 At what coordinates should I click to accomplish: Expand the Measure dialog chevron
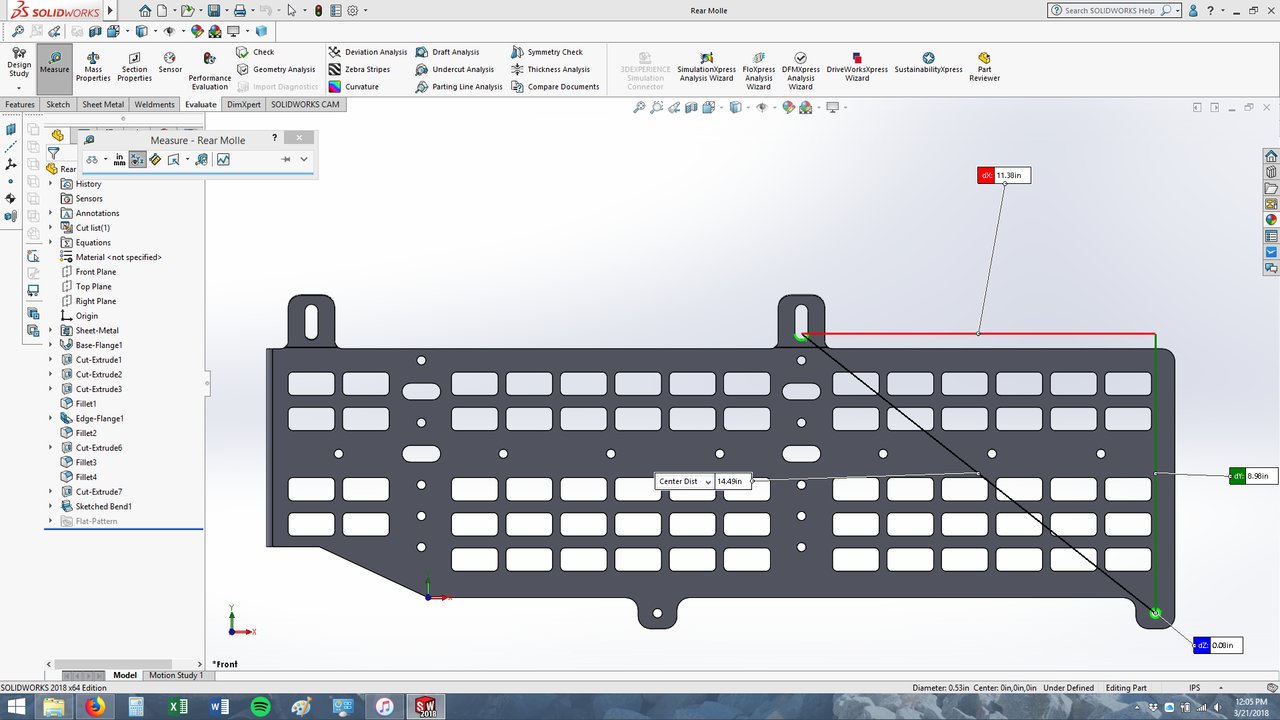click(304, 159)
